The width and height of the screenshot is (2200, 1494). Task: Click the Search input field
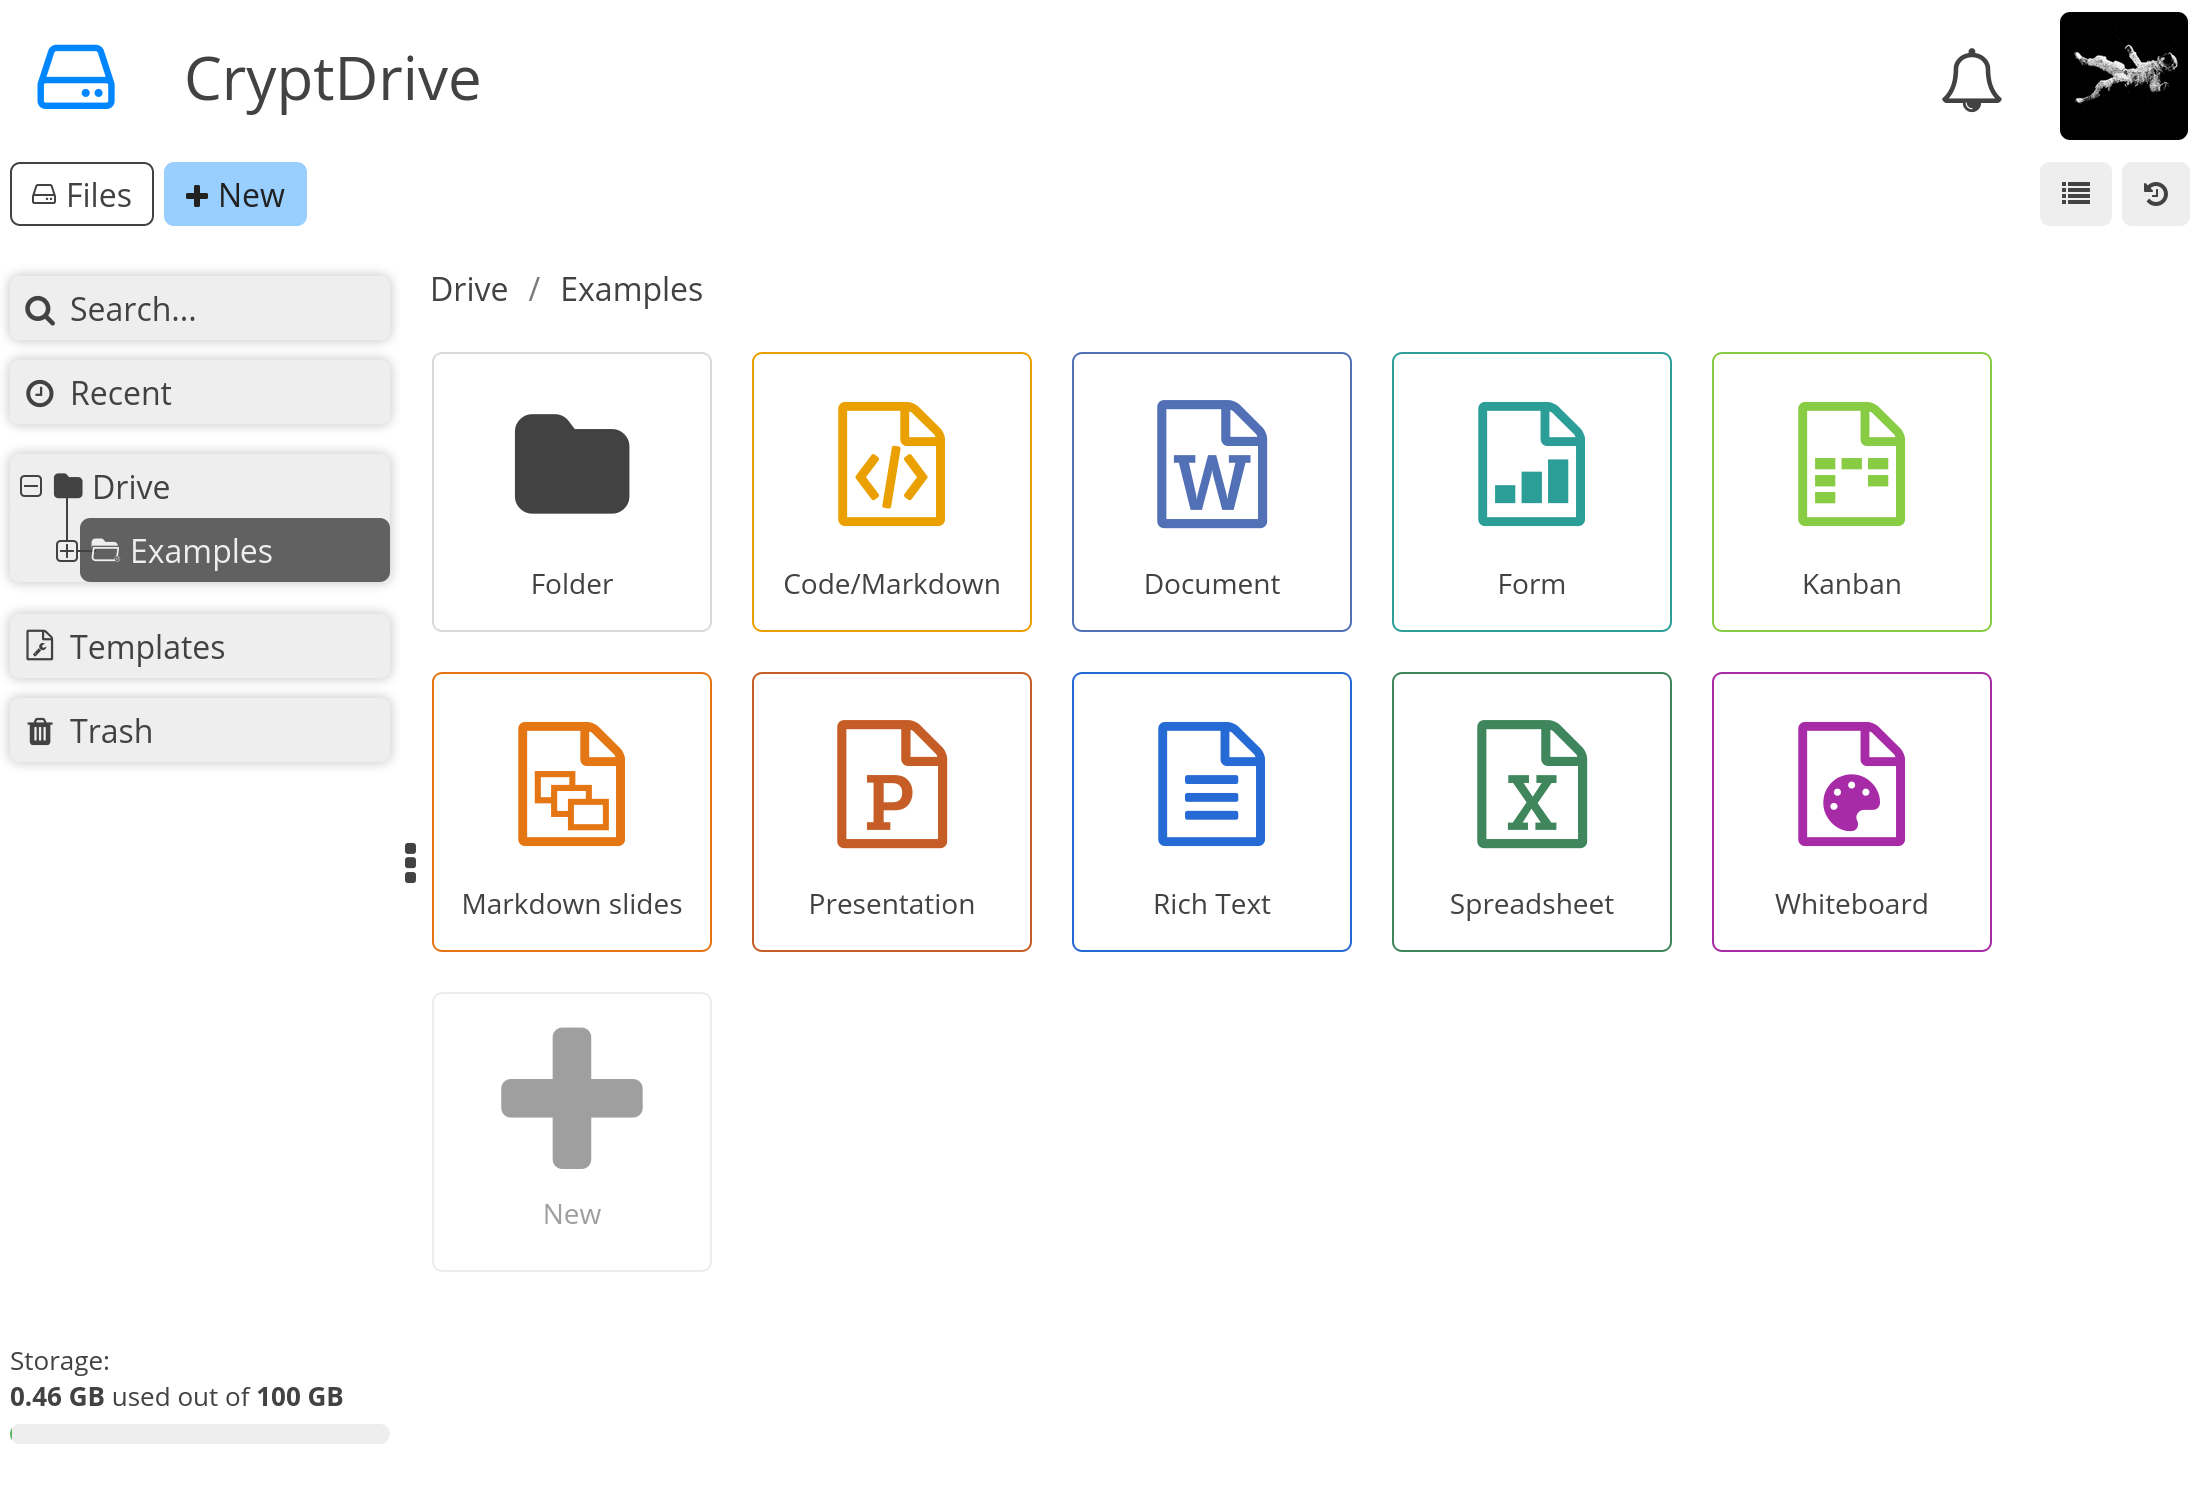pos(200,308)
